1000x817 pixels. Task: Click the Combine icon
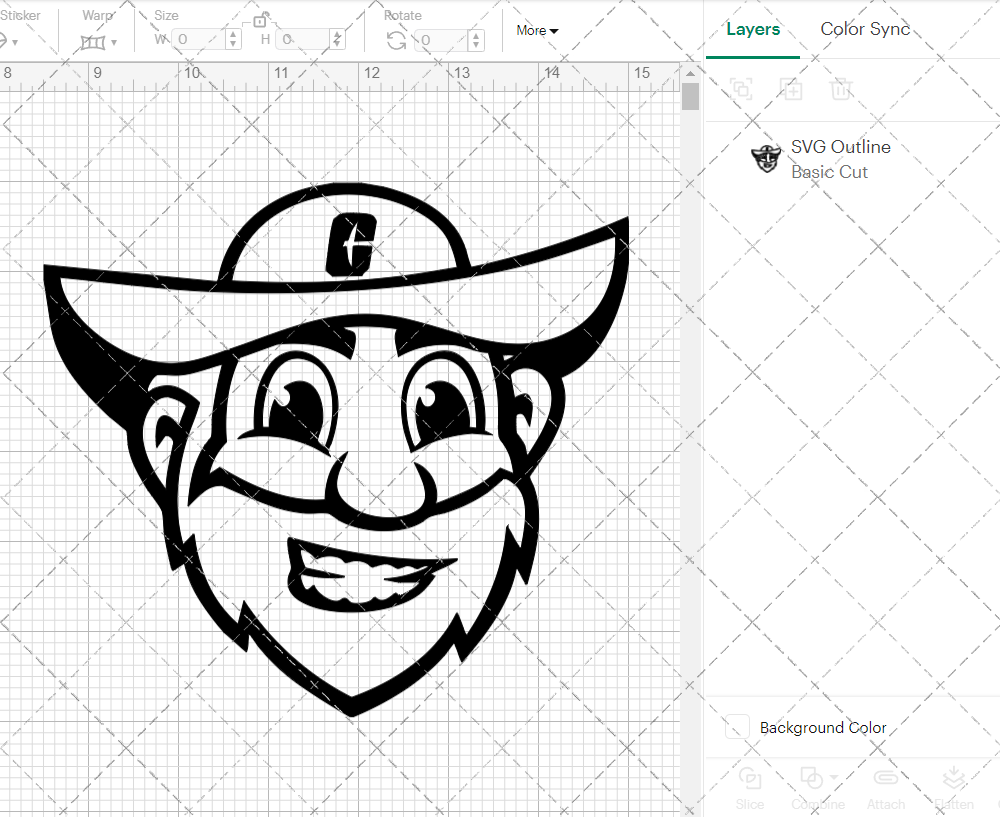point(810,778)
